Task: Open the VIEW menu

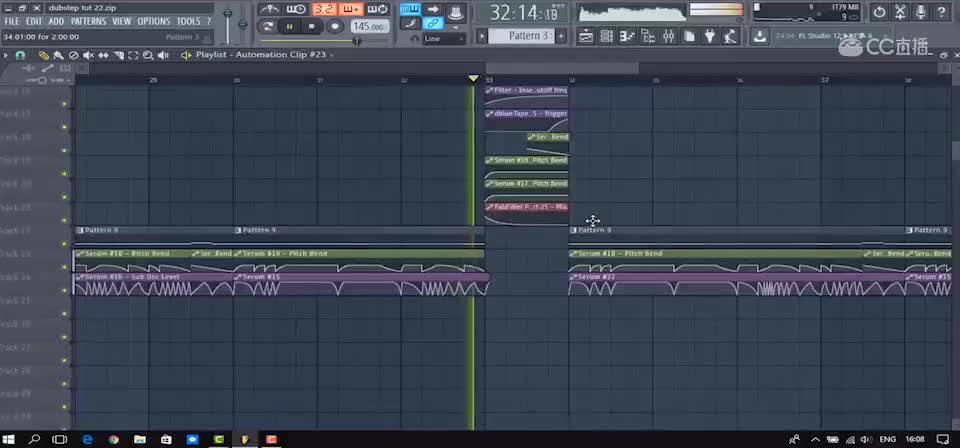Action: pyautogui.click(x=122, y=21)
